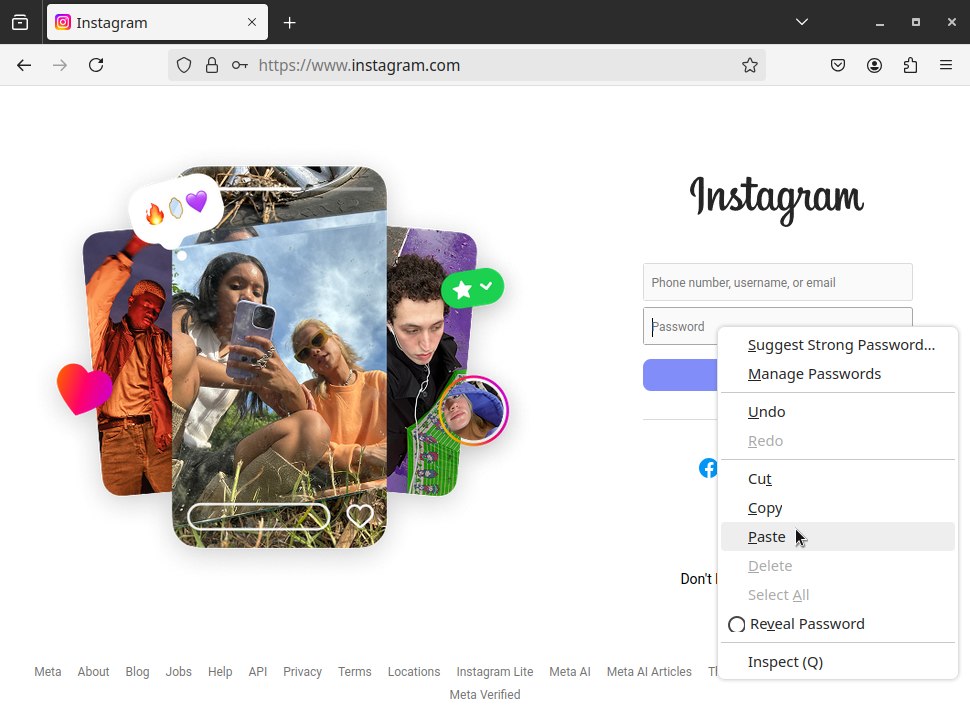970x724 pixels.
Task: Select Redo in the context menu
Action: pos(838,441)
